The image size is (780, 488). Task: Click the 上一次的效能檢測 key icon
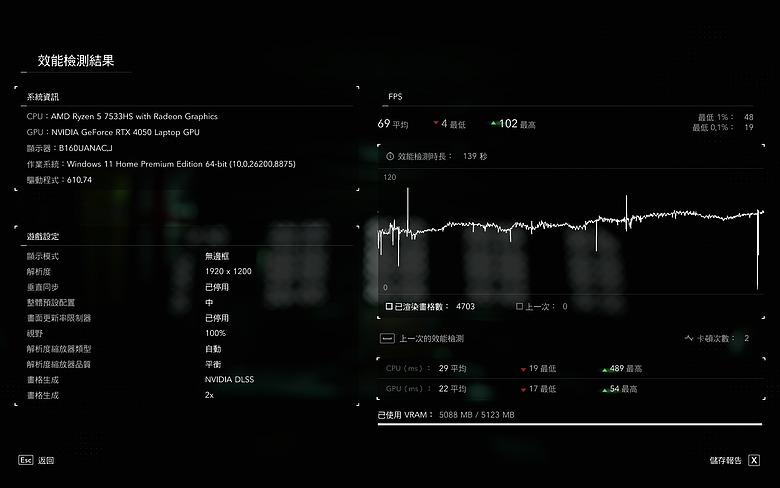(x=387, y=339)
